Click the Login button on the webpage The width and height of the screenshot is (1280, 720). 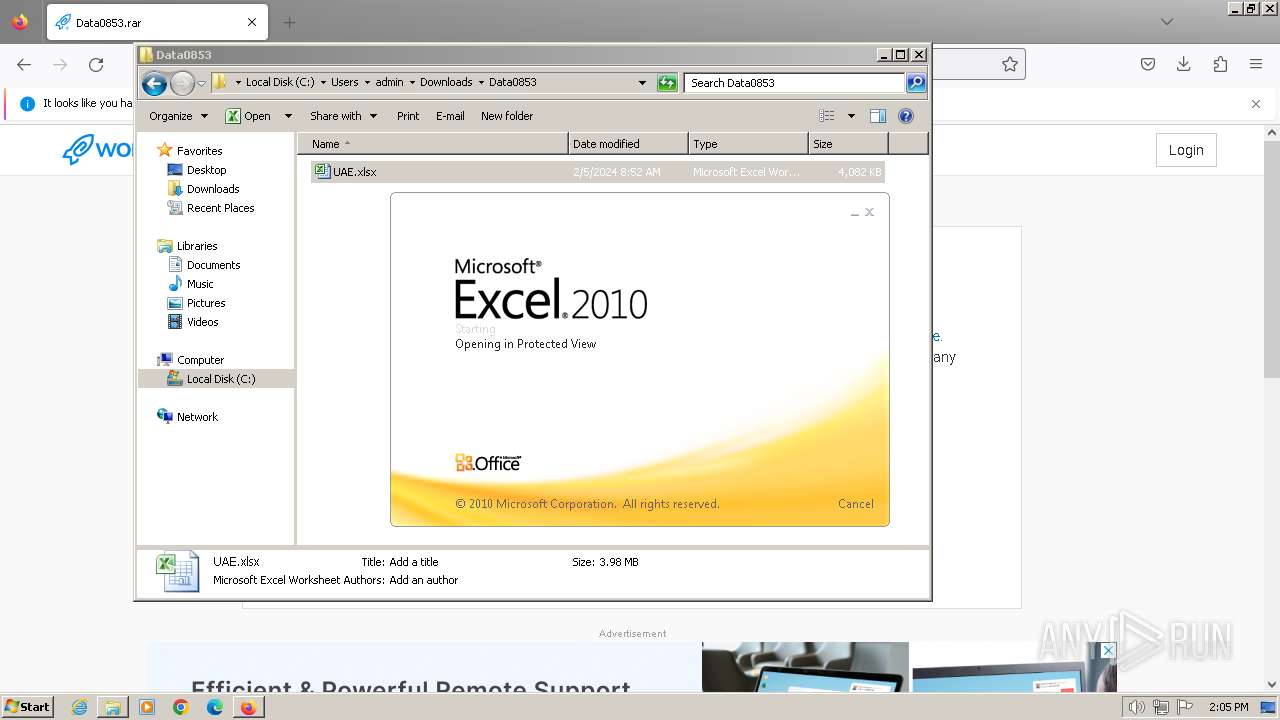point(1186,150)
